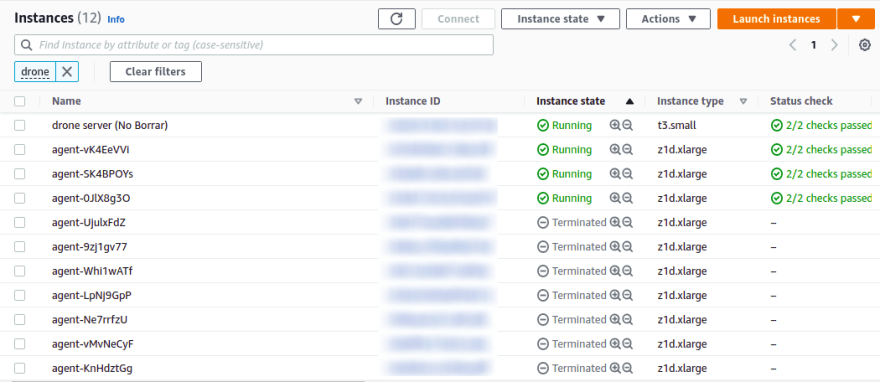Screen dimensions: 880x382
Task: Zoom-in filter icon for drone server row
Action: coord(615,126)
